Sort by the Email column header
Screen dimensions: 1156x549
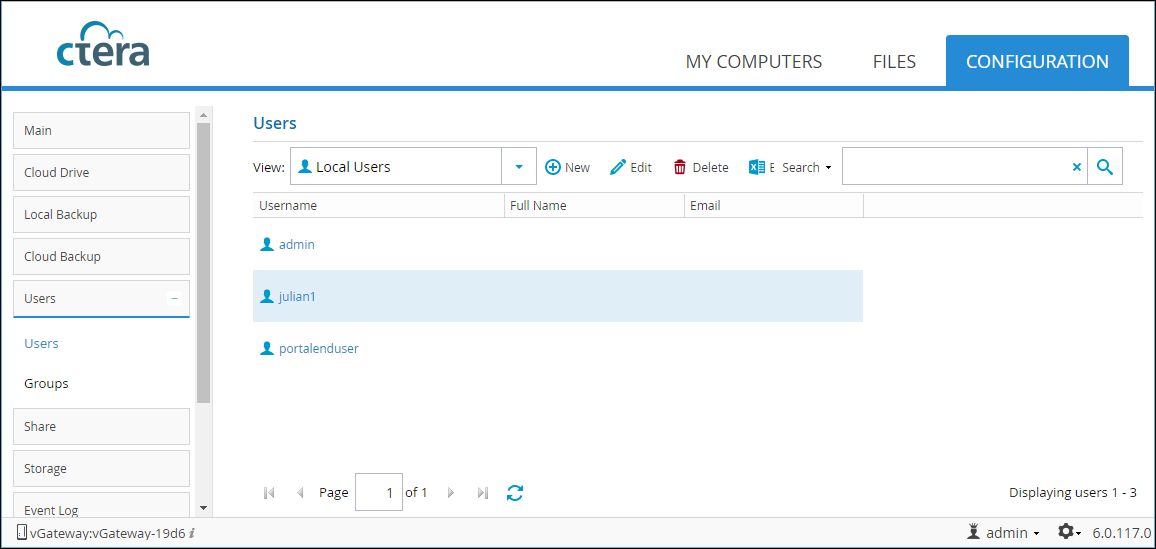[x=773, y=206]
